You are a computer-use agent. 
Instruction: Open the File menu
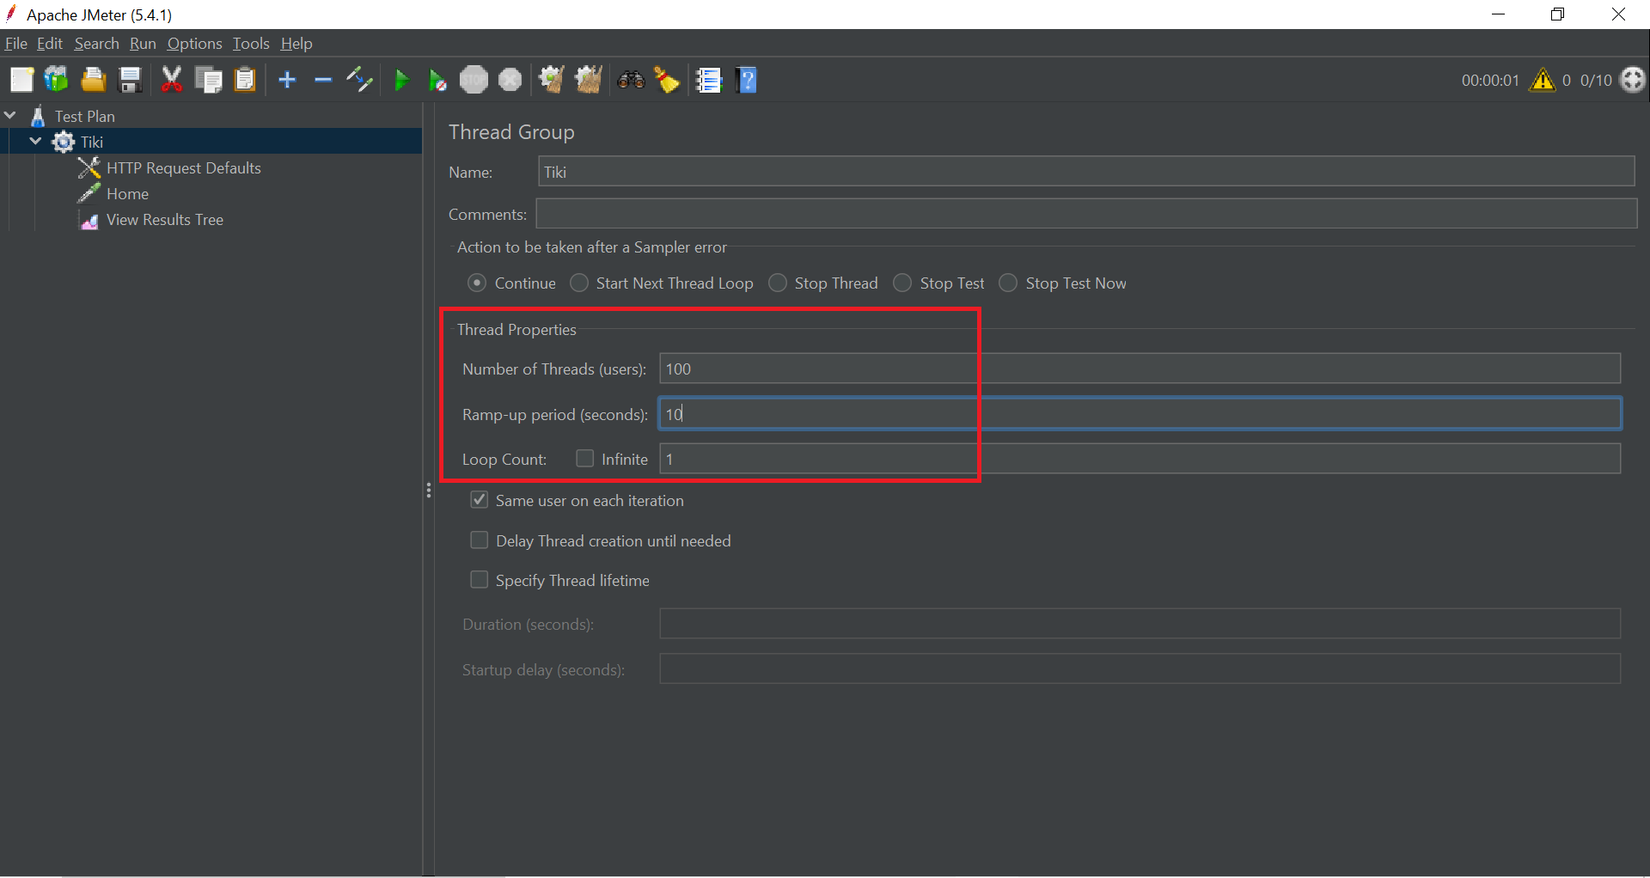pos(16,44)
